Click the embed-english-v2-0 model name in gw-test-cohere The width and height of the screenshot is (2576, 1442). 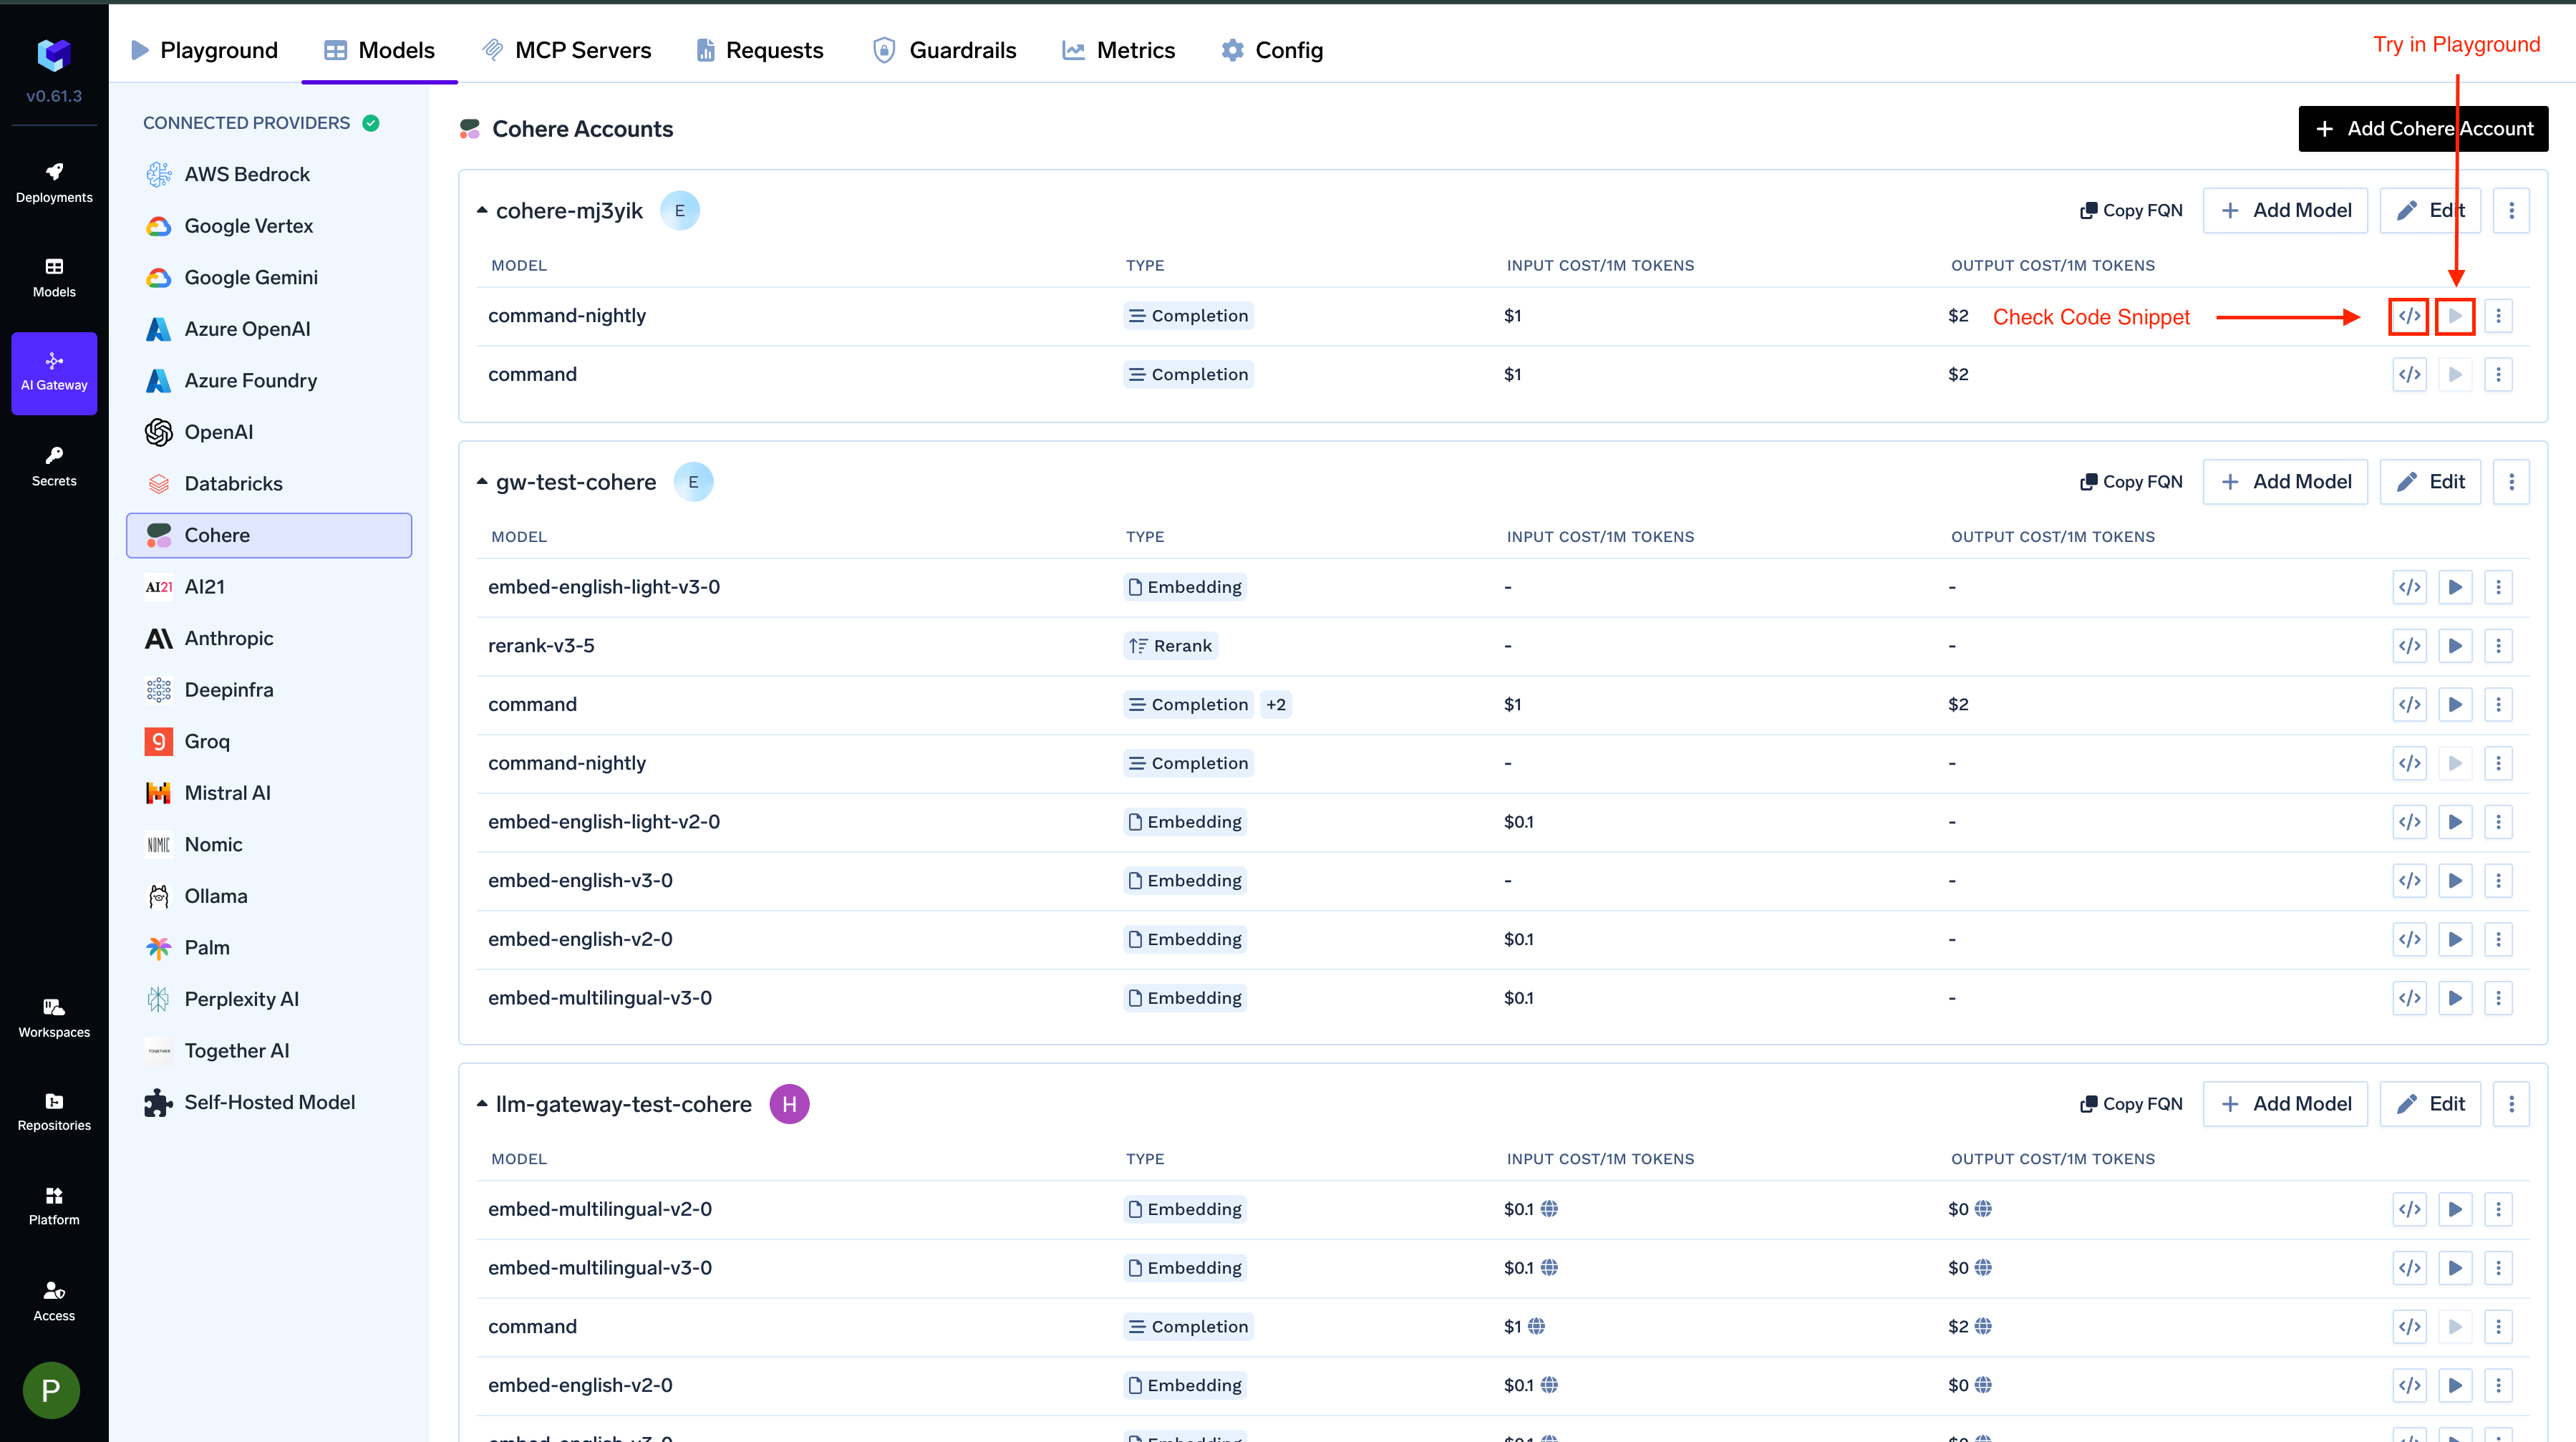click(x=580, y=940)
